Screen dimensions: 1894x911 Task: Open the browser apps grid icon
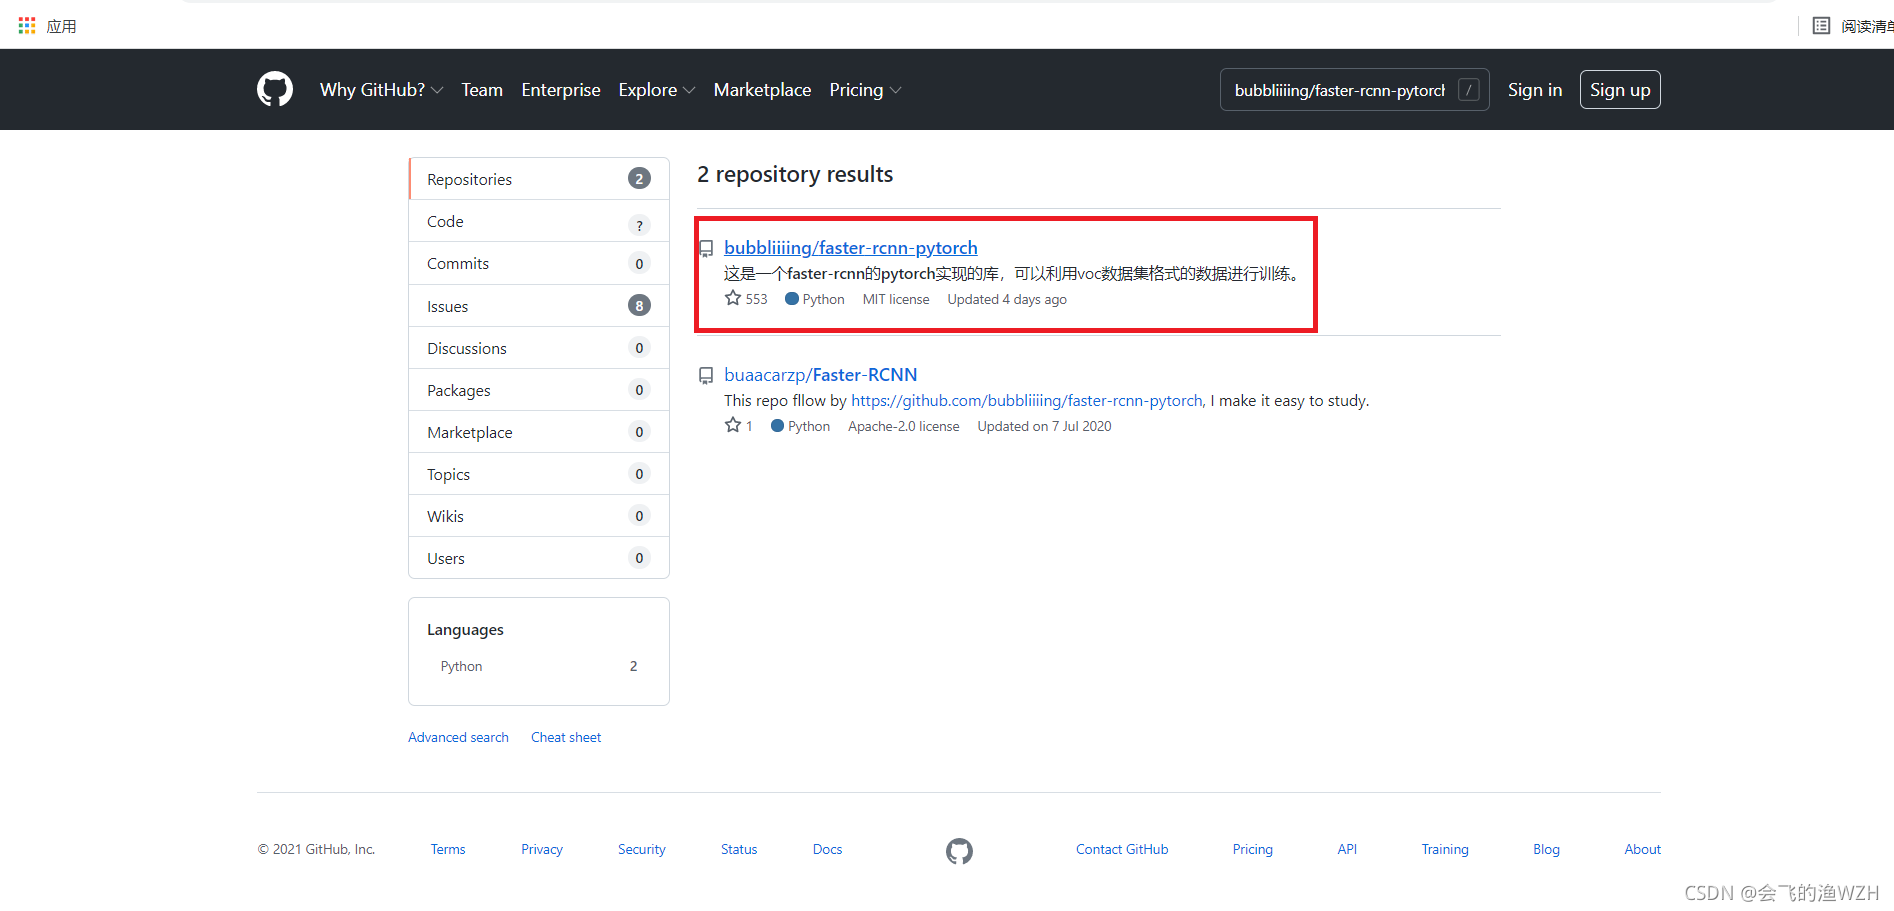(27, 25)
